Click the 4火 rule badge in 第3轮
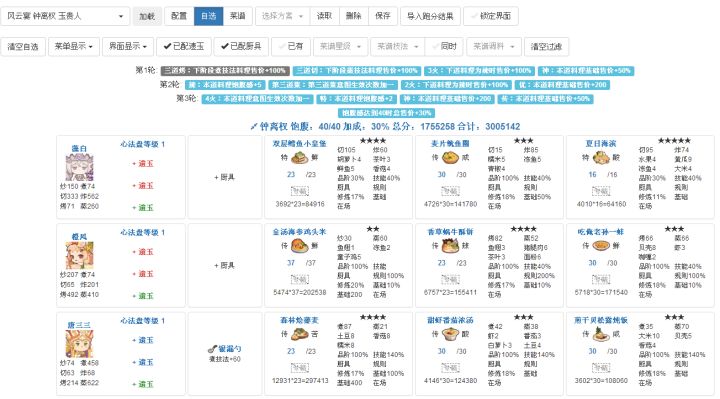This screenshot has height=399, width=720. tap(257, 99)
